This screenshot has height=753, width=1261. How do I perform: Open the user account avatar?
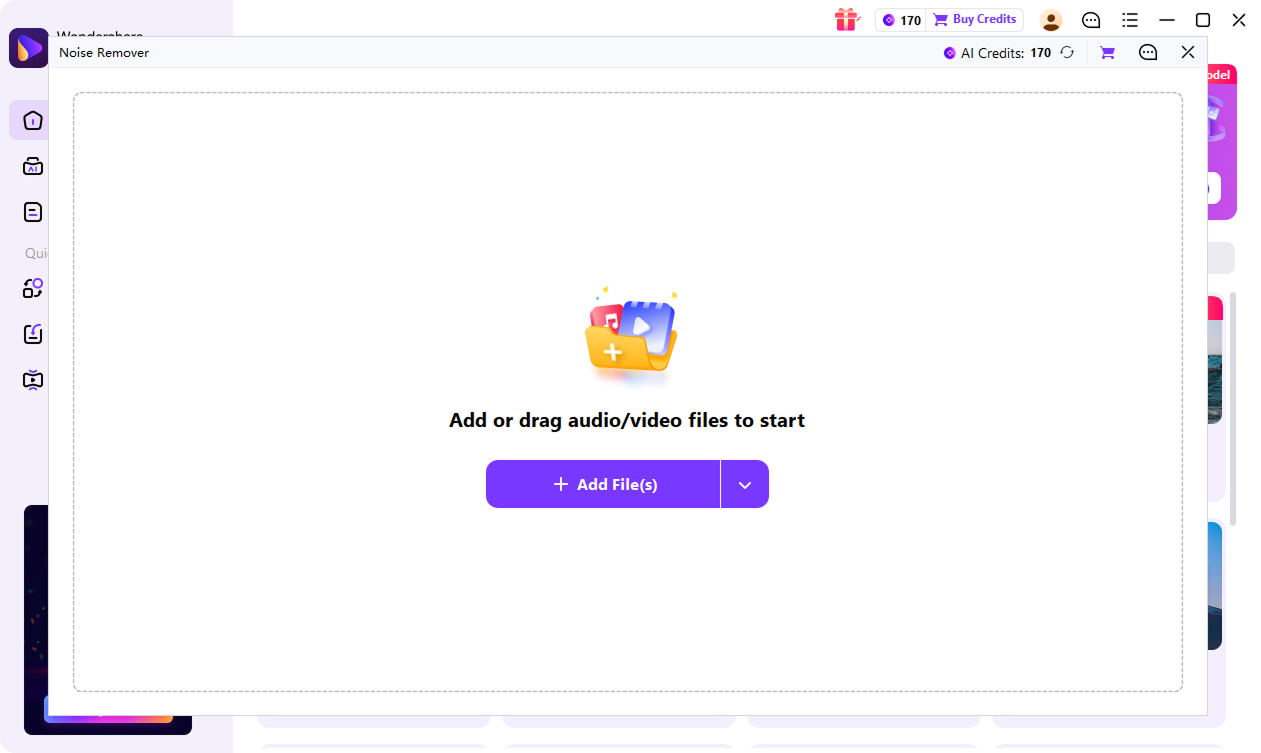pyautogui.click(x=1051, y=20)
